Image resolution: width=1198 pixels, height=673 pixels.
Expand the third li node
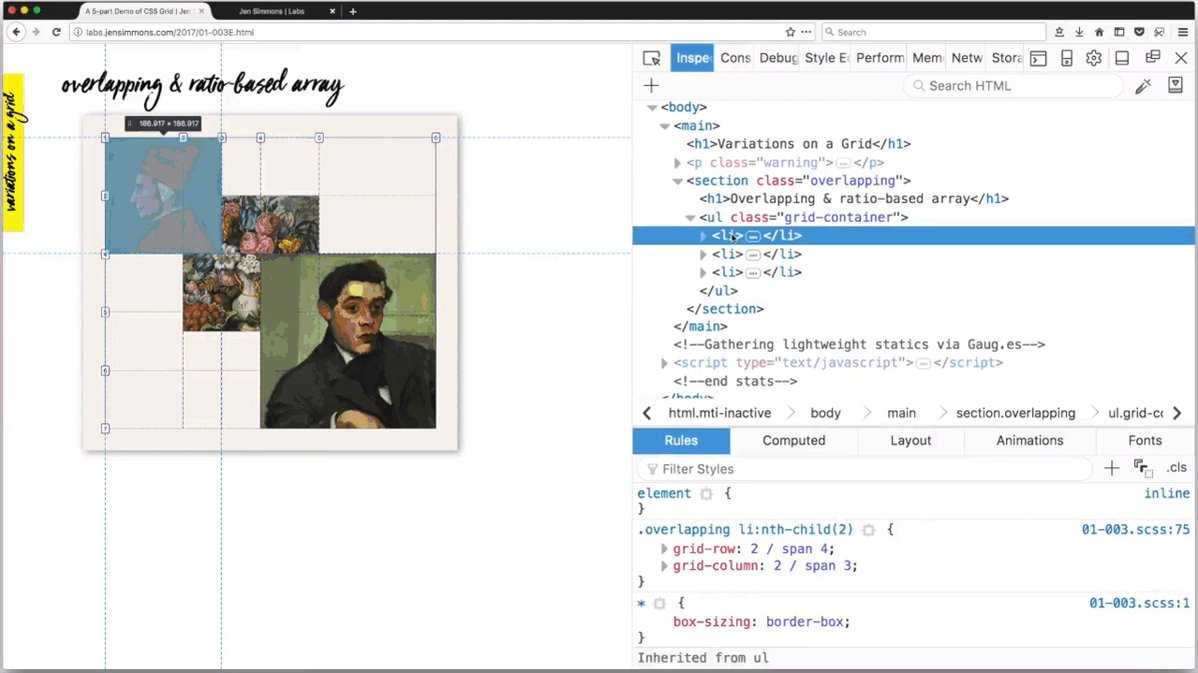coord(703,273)
